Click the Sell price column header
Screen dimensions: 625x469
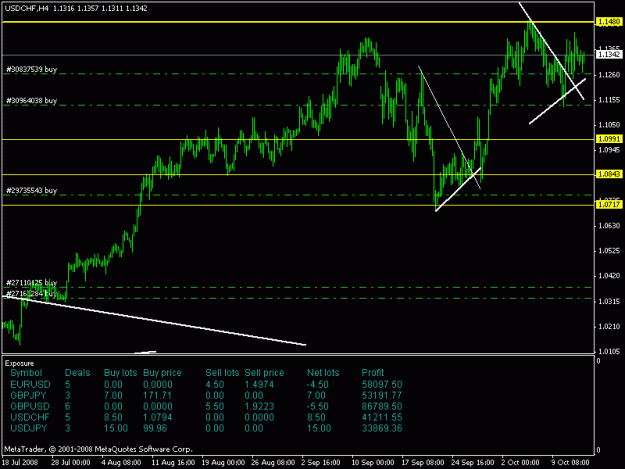pyautogui.click(x=264, y=373)
